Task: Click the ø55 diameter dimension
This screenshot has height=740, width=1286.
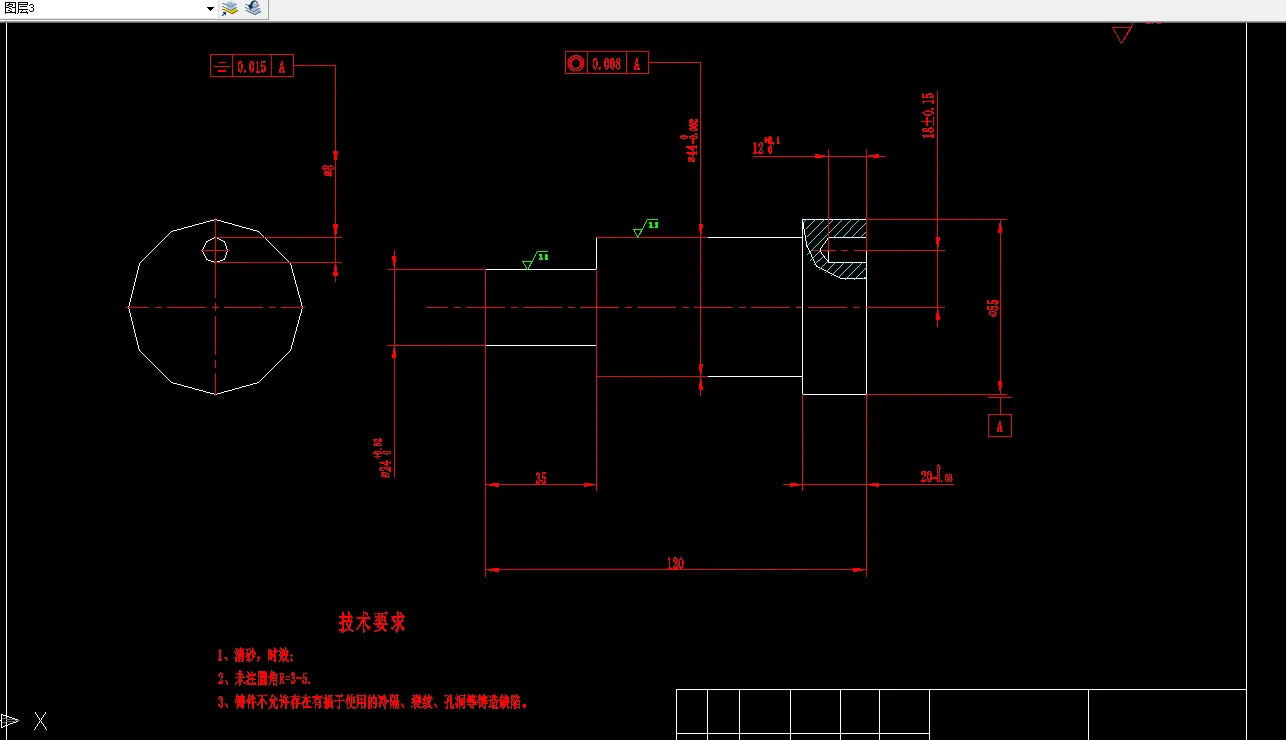Action: click(993, 308)
